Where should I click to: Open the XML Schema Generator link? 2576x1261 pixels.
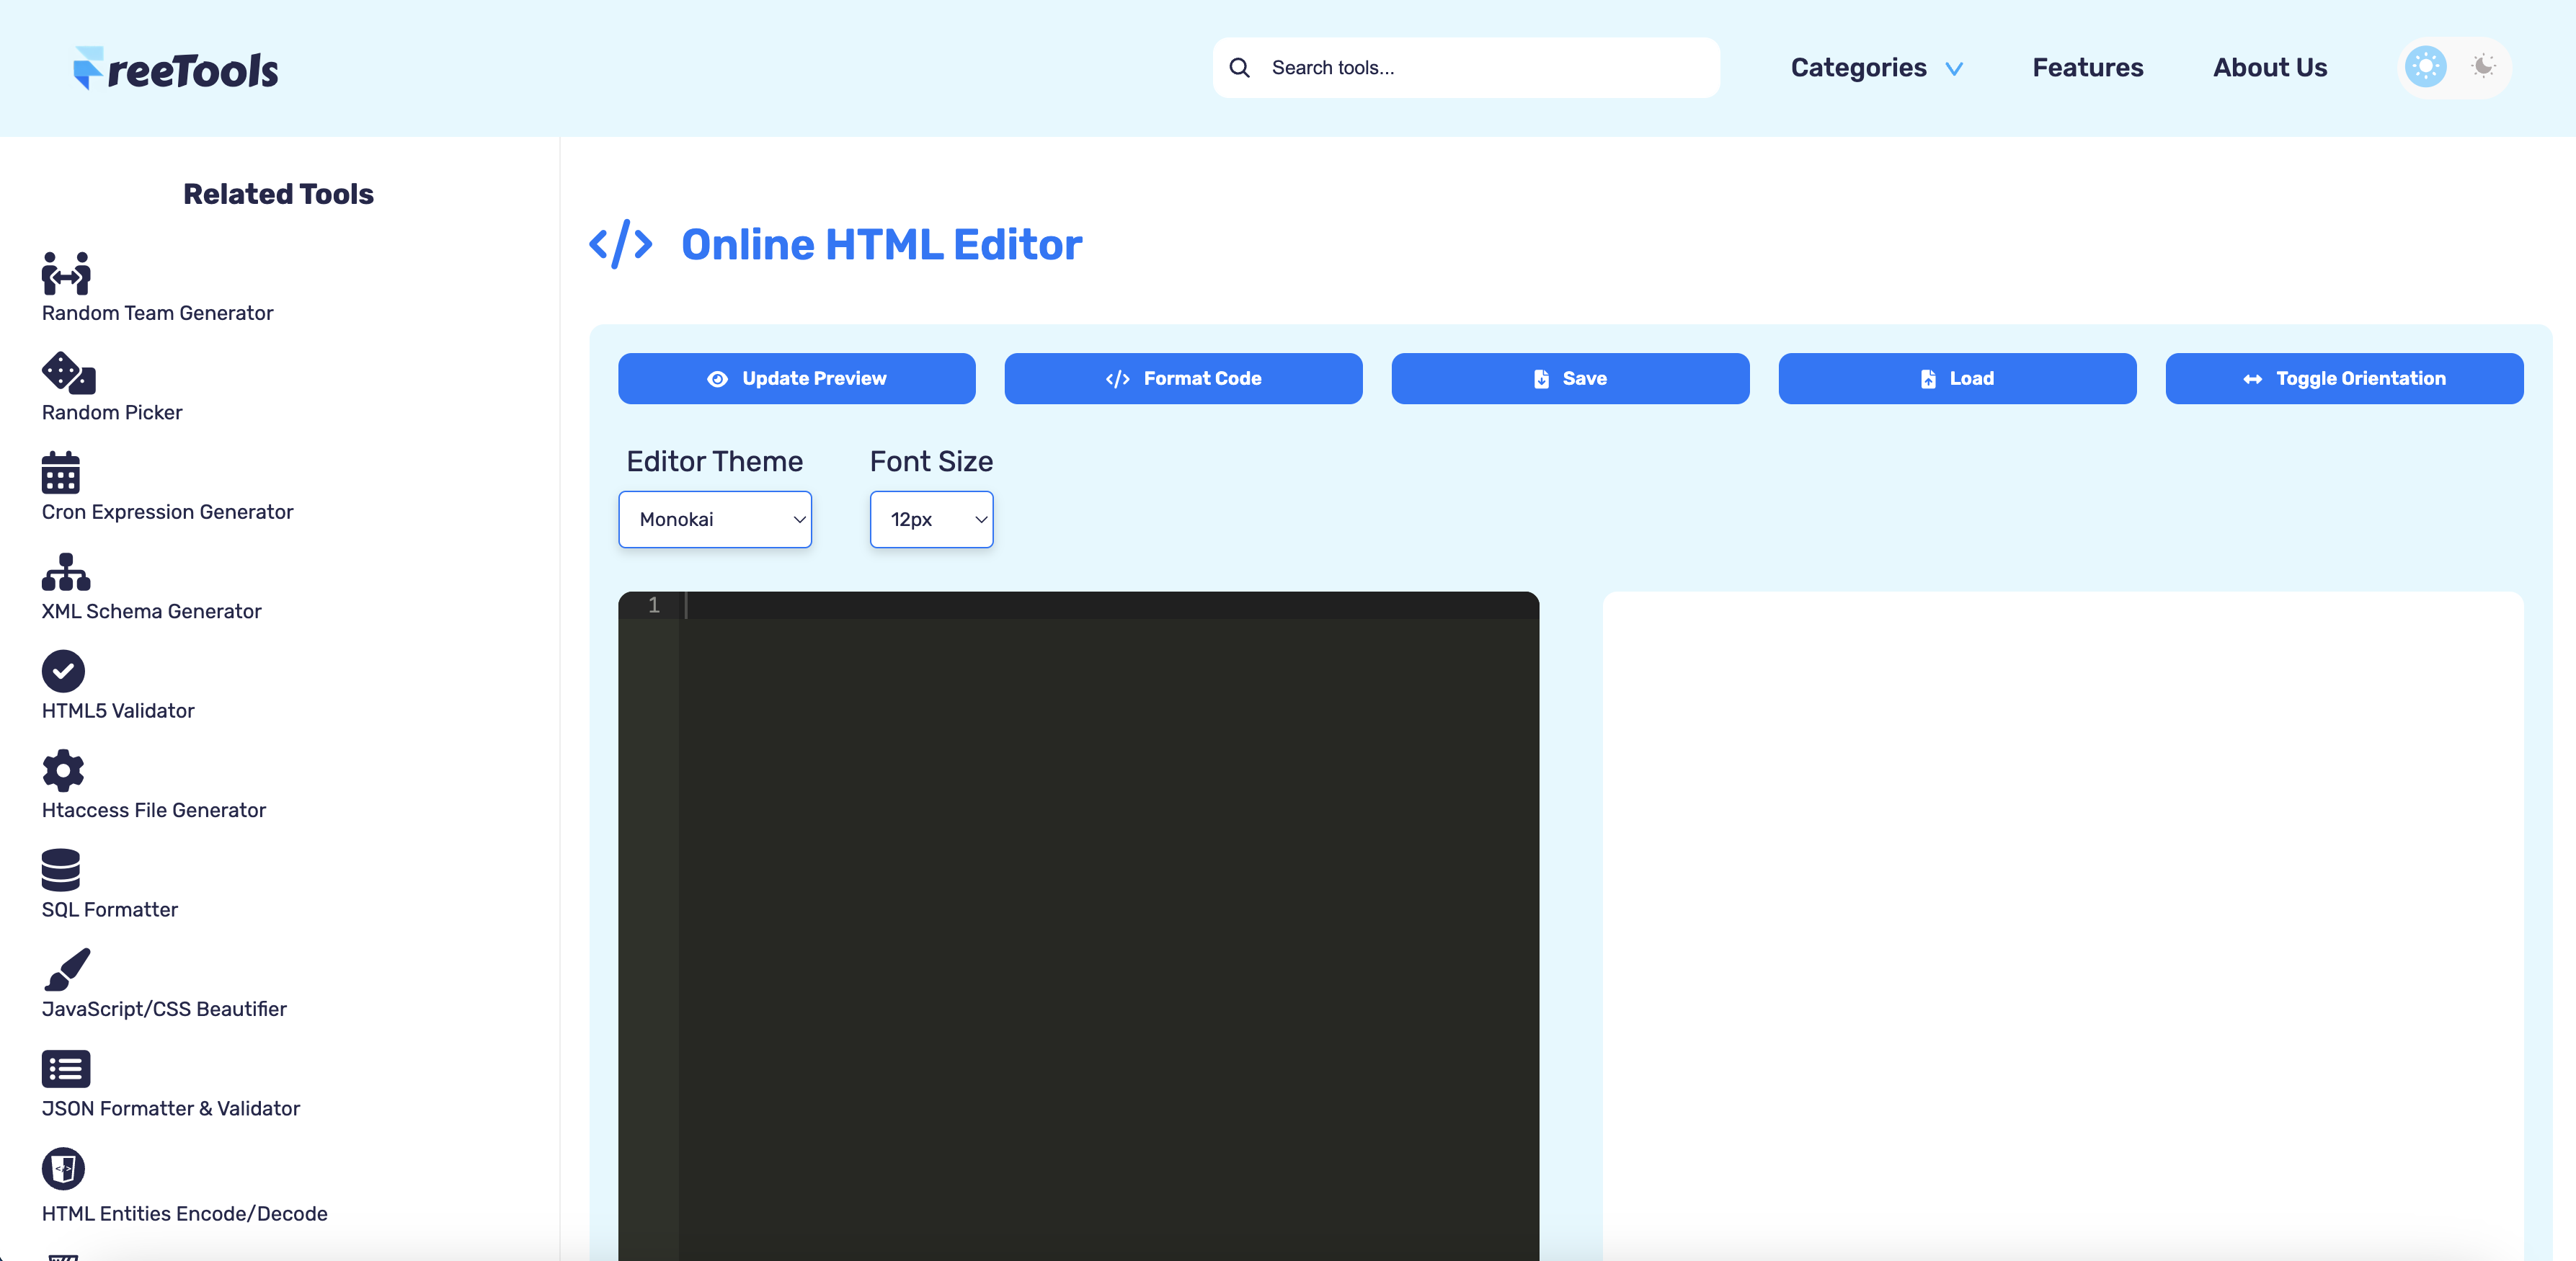coord(151,611)
